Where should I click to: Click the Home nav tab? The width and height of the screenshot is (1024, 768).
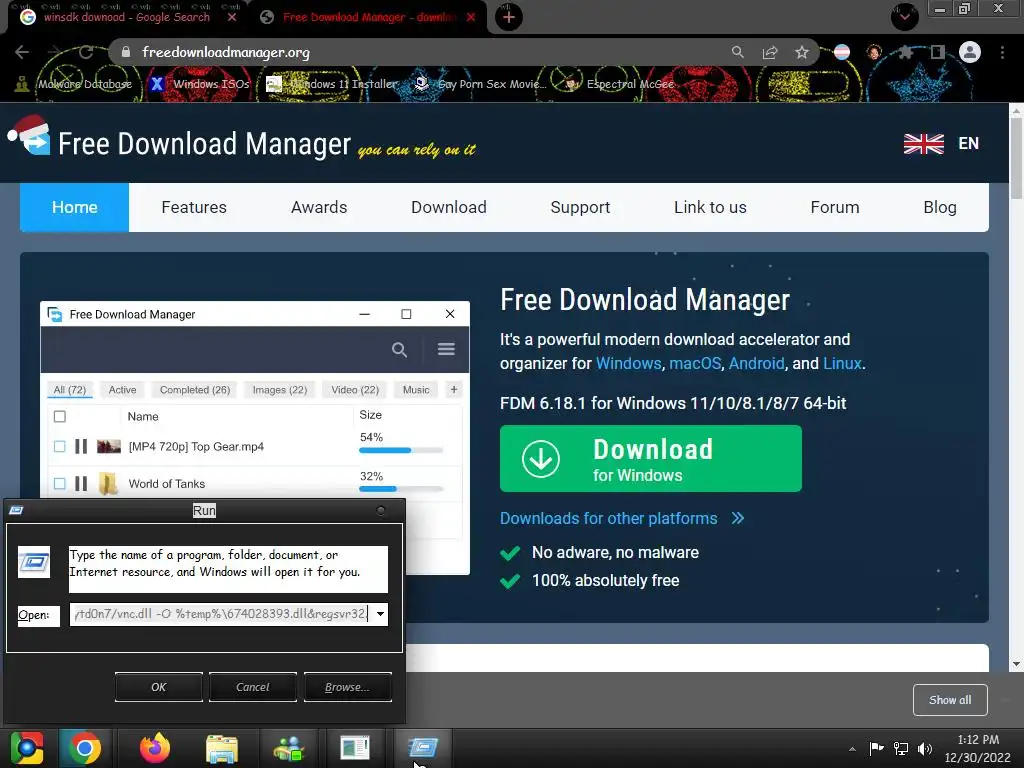coord(74,207)
